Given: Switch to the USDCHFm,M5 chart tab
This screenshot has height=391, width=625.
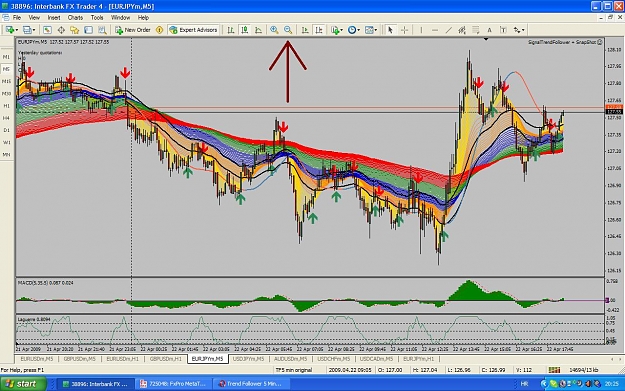Looking at the screenshot, I should pyautogui.click(x=334, y=359).
